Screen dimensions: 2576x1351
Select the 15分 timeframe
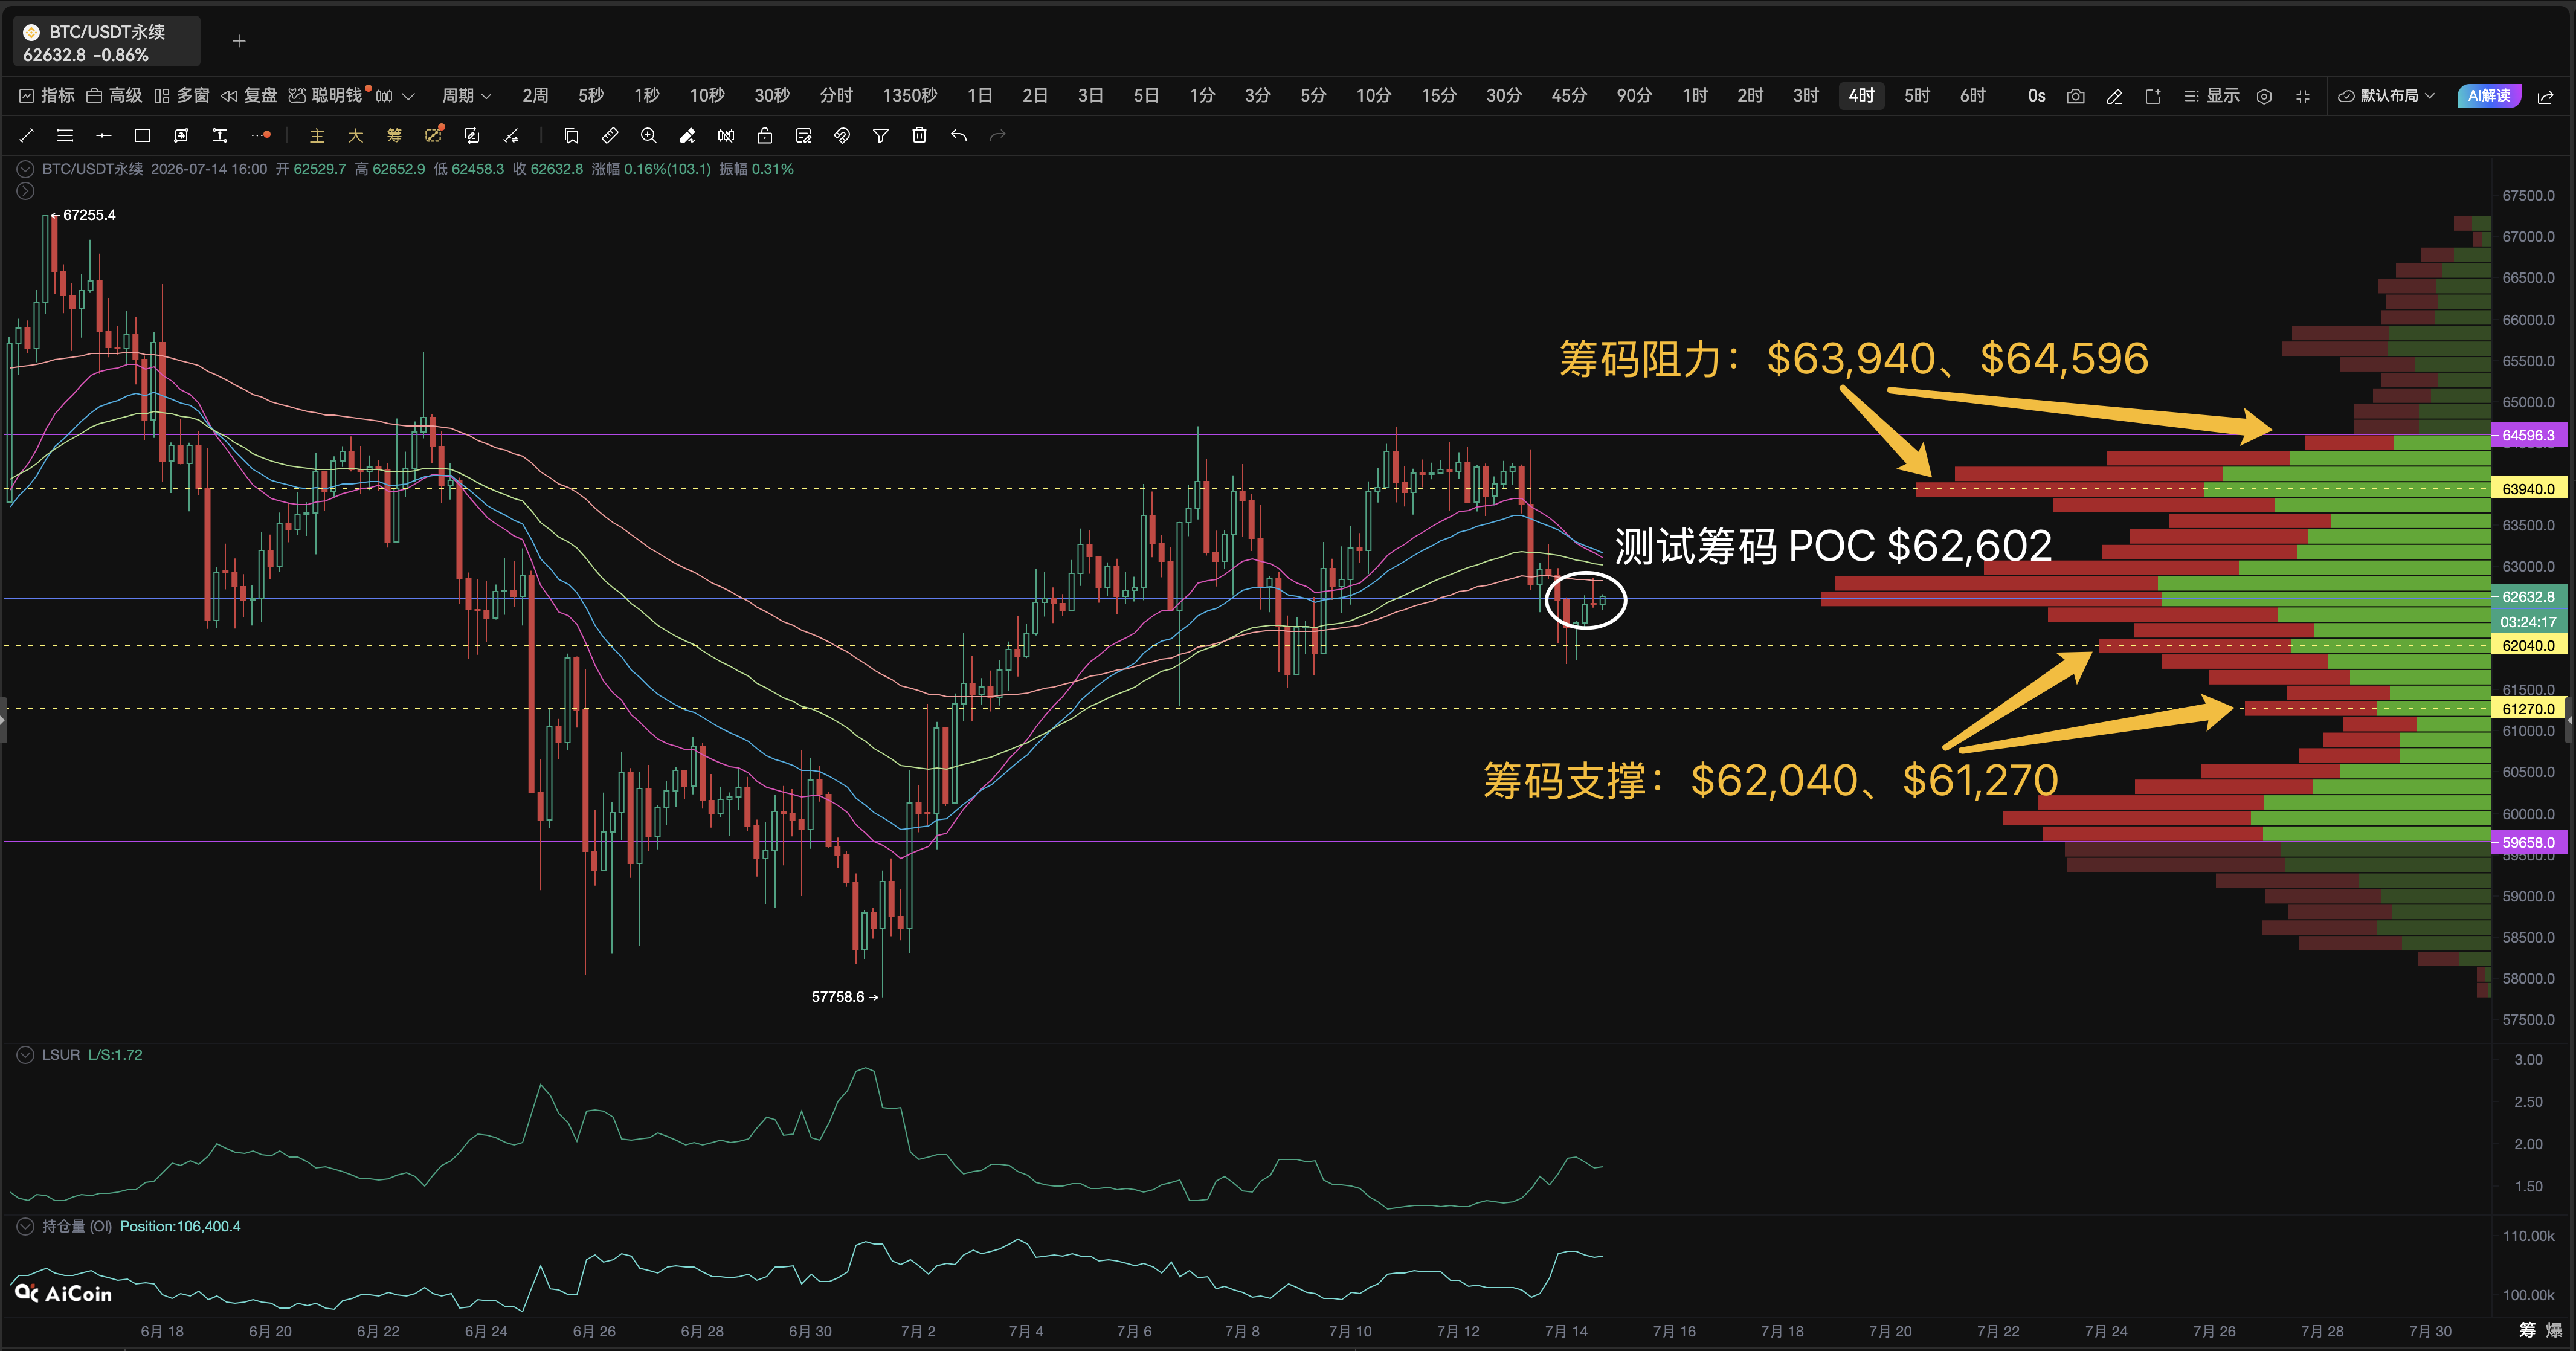(x=1439, y=96)
